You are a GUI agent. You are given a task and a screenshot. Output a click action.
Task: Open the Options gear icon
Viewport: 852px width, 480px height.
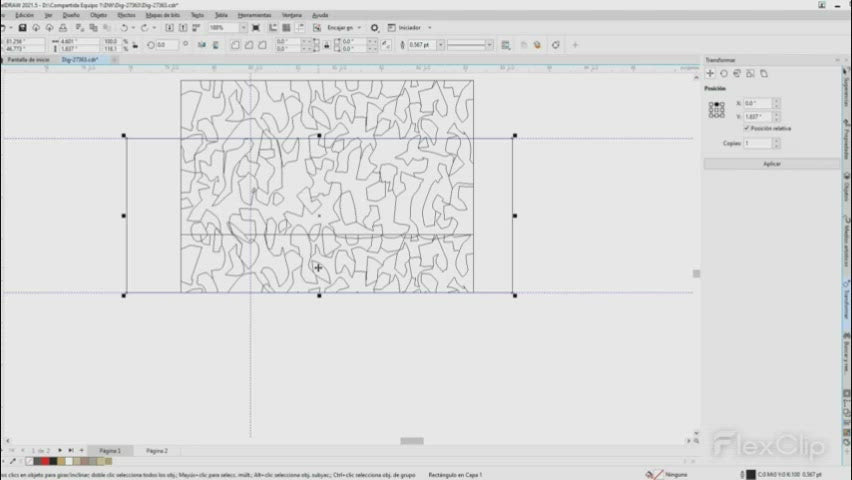click(375, 28)
